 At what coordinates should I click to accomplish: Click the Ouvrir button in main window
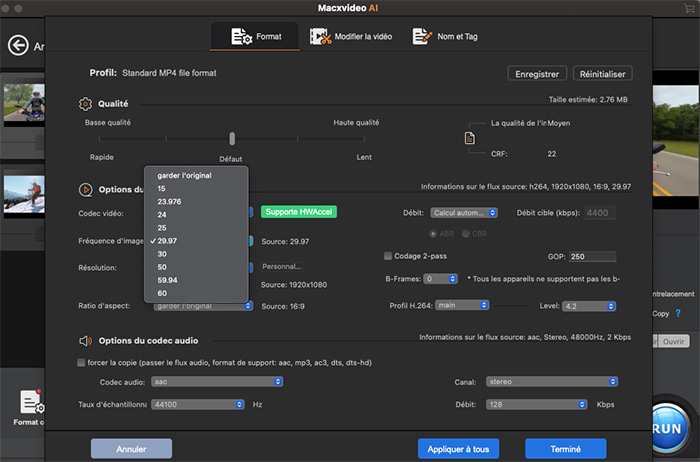(673, 341)
